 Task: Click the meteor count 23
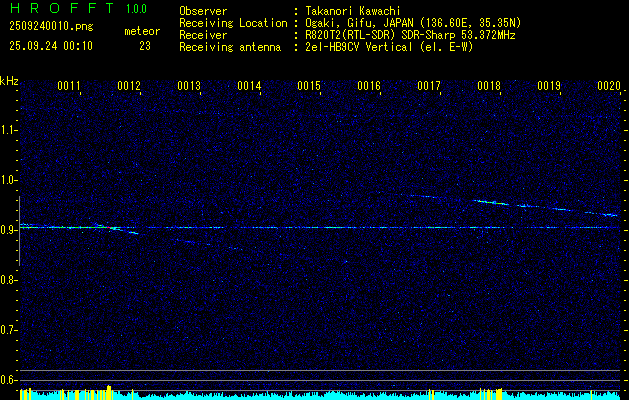click(145, 46)
